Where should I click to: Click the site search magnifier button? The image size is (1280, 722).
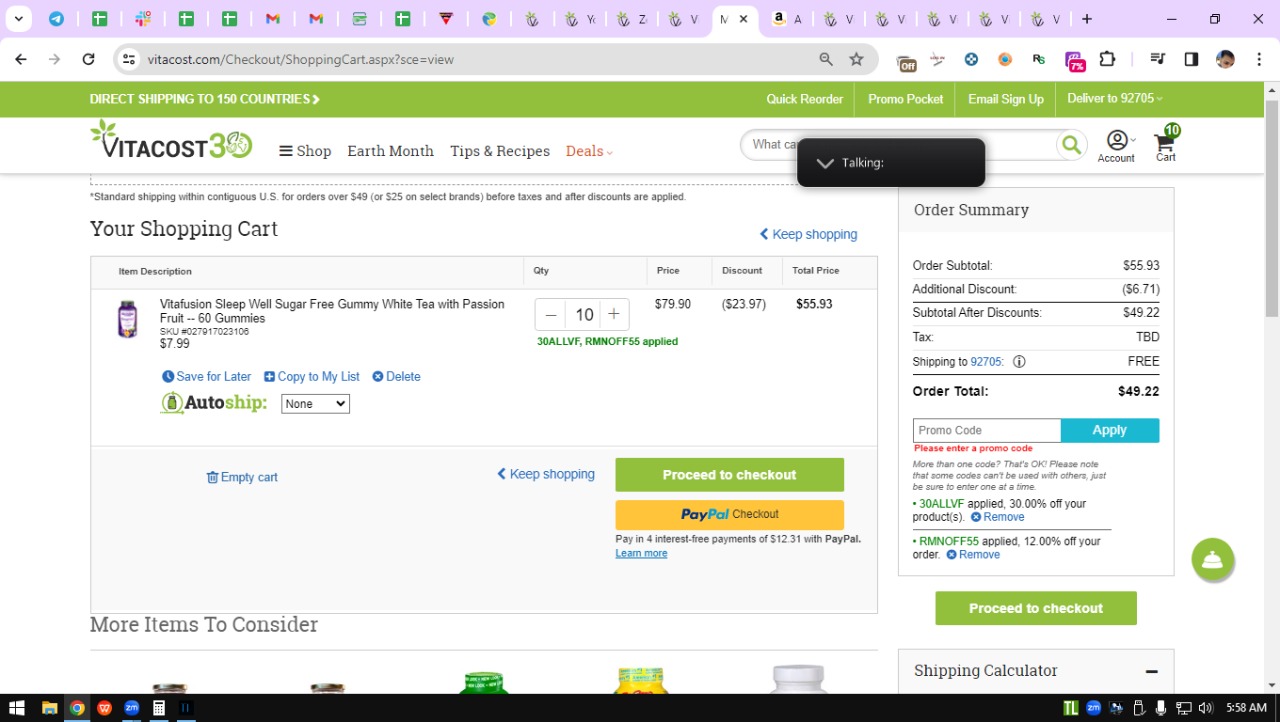1071,145
